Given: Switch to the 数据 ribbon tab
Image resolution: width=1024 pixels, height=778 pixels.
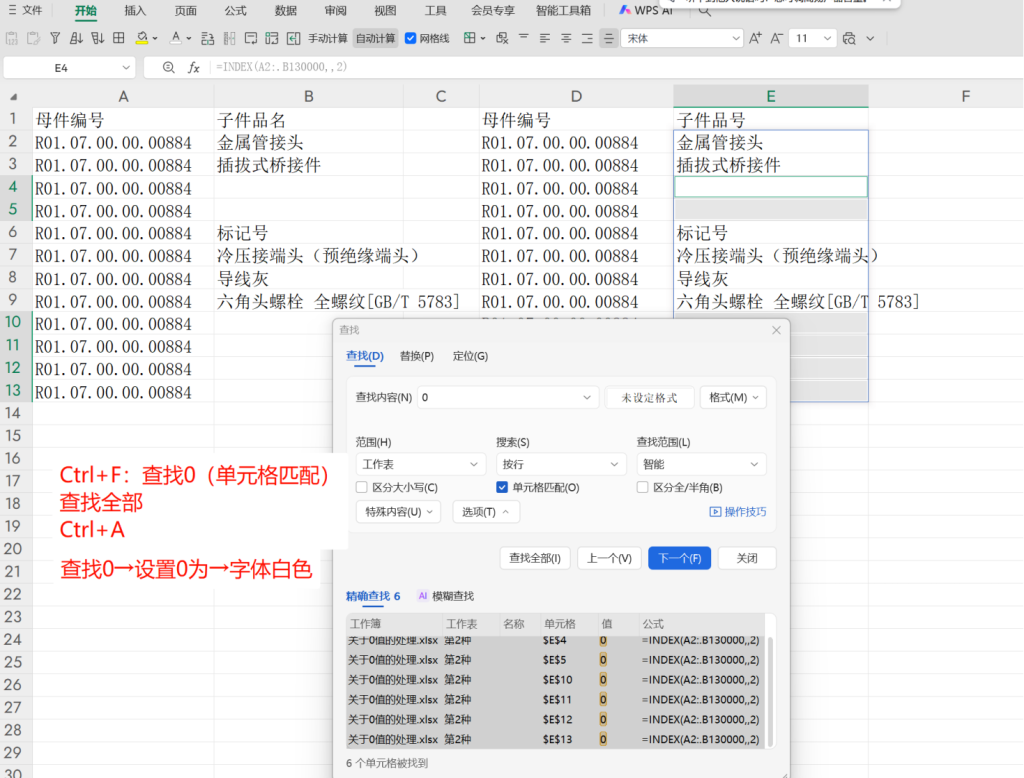Looking at the screenshot, I should tap(285, 10).
